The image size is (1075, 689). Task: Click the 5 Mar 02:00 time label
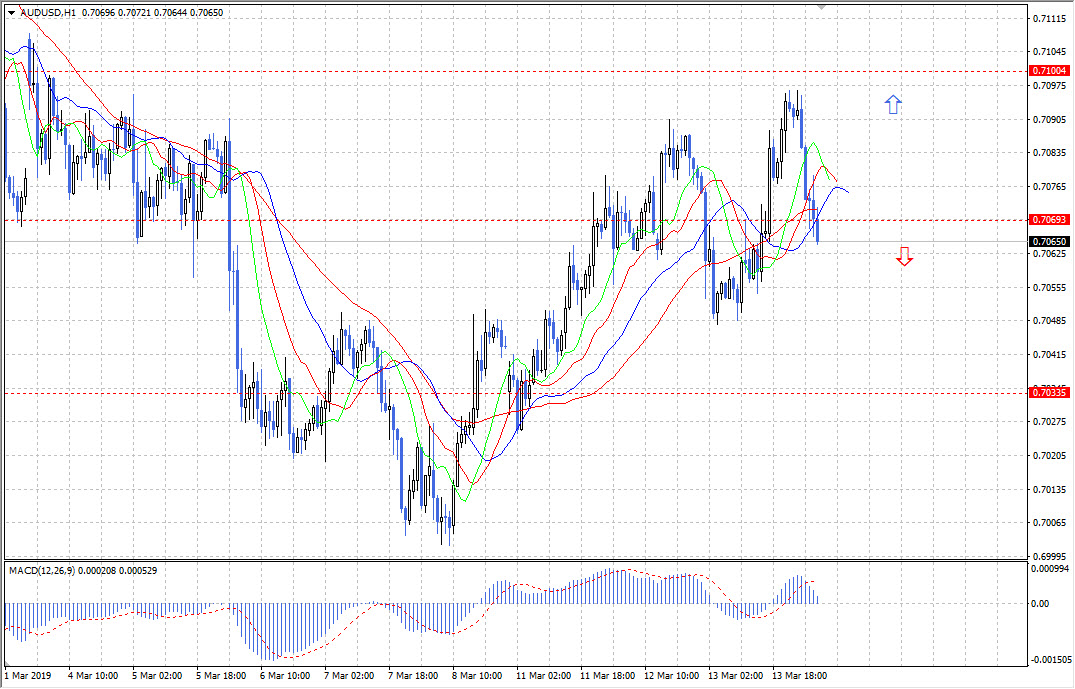click(x=158, y=676)
